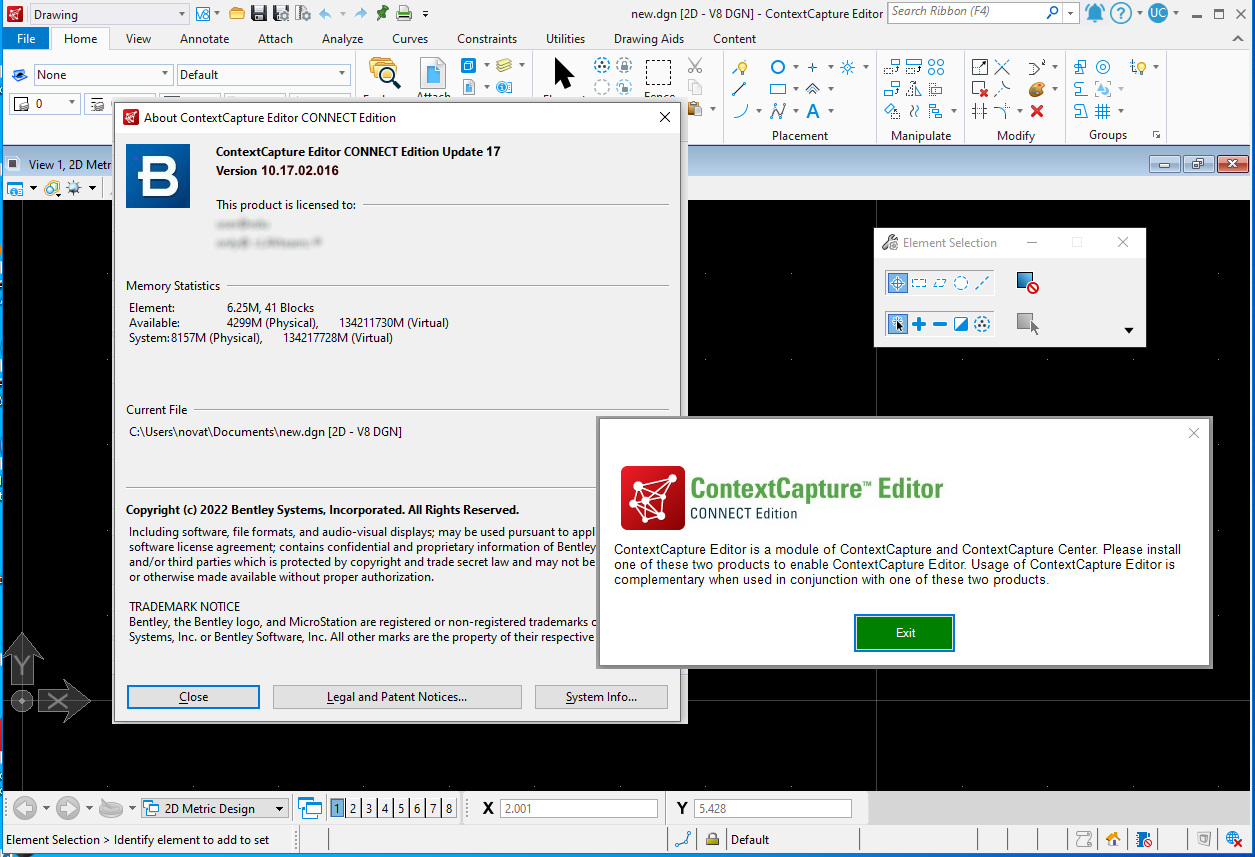Click the Undo arrow in title bar

[325, 13]
